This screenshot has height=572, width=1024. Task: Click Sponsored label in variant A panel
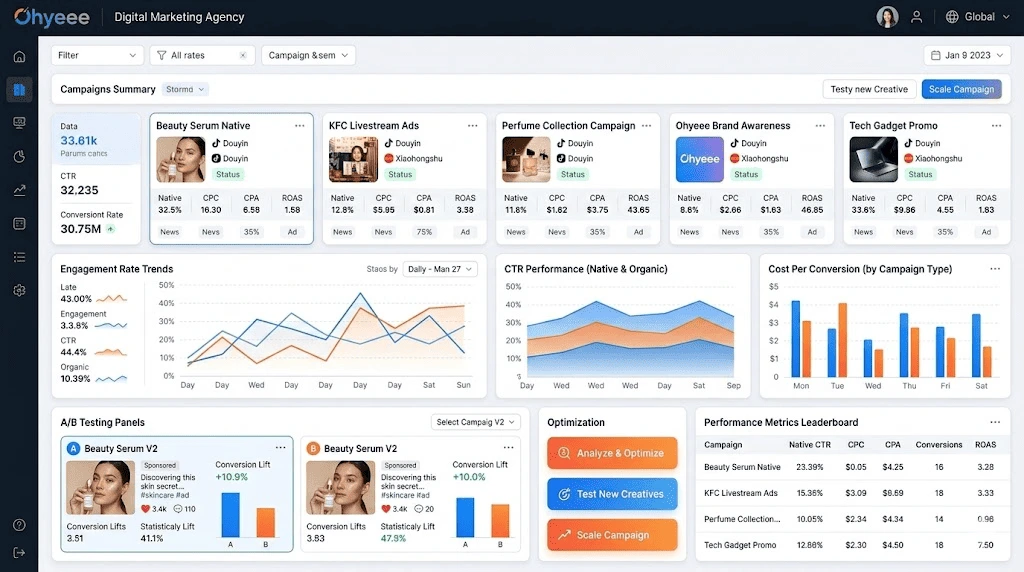pos(160,466)
